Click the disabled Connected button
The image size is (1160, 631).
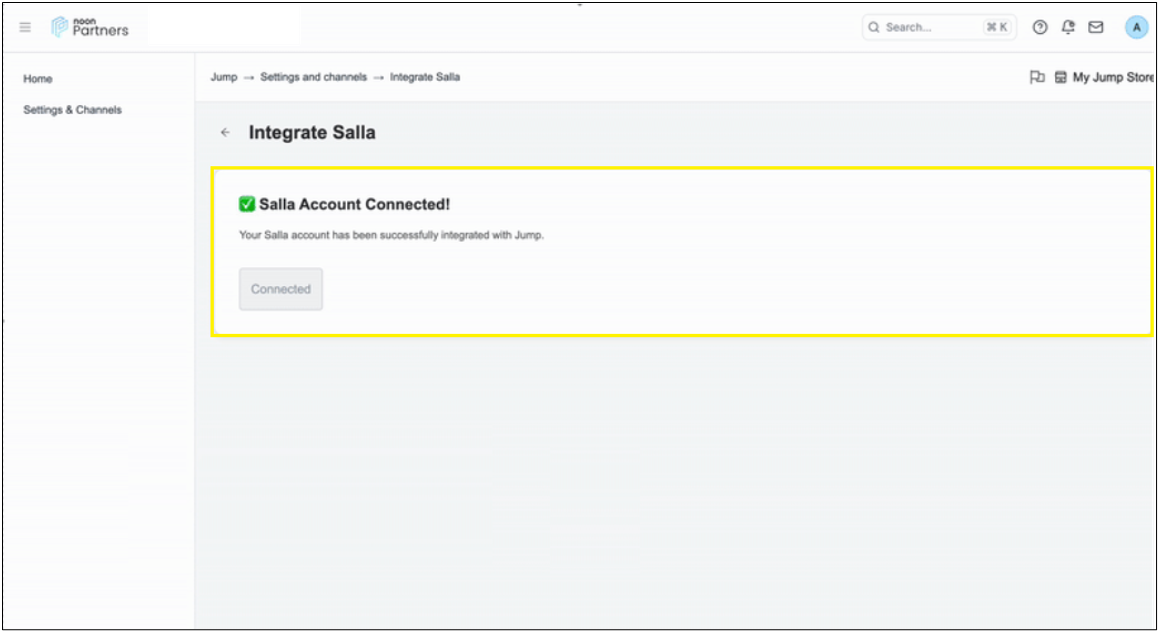point(280,289)
